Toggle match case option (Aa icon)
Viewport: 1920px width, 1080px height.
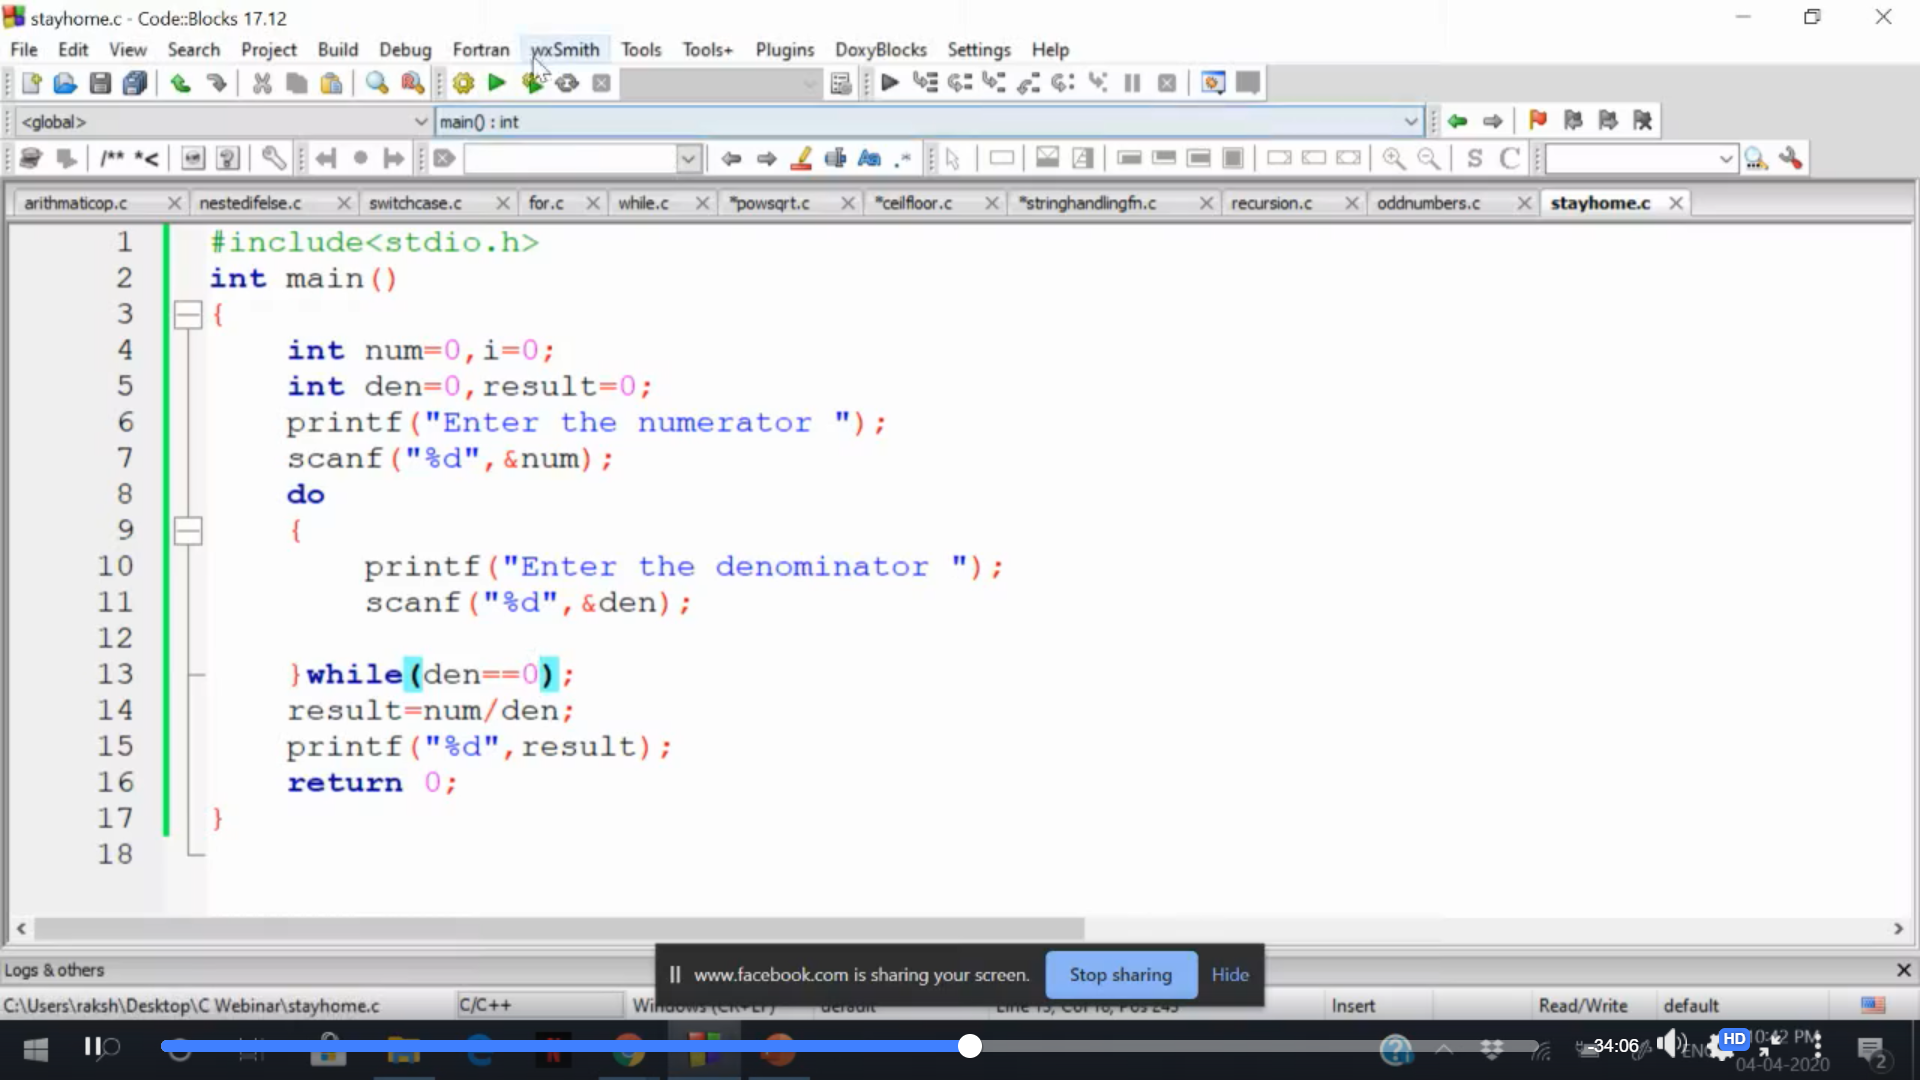[869, 158]
